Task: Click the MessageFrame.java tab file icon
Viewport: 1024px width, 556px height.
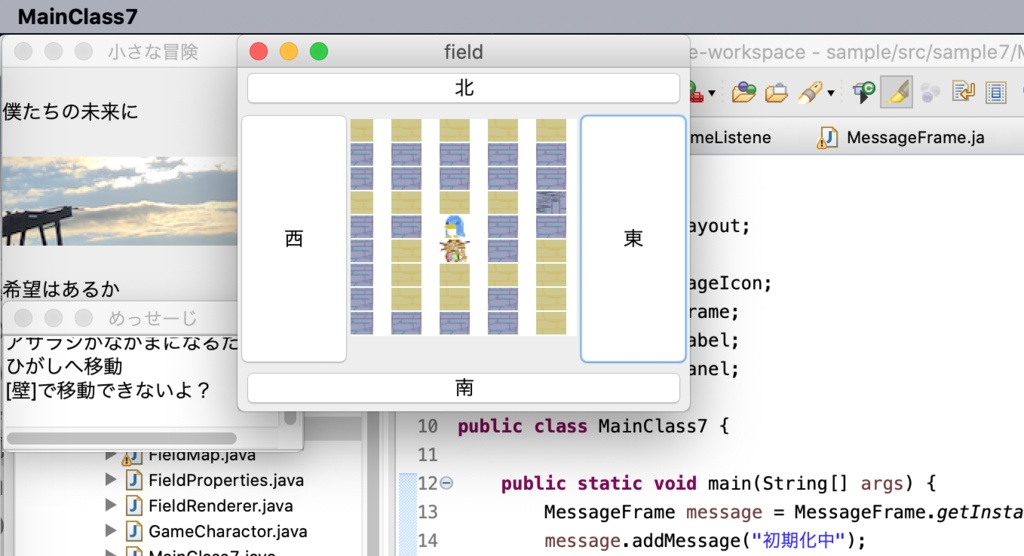Action: [x=827, y=138]
